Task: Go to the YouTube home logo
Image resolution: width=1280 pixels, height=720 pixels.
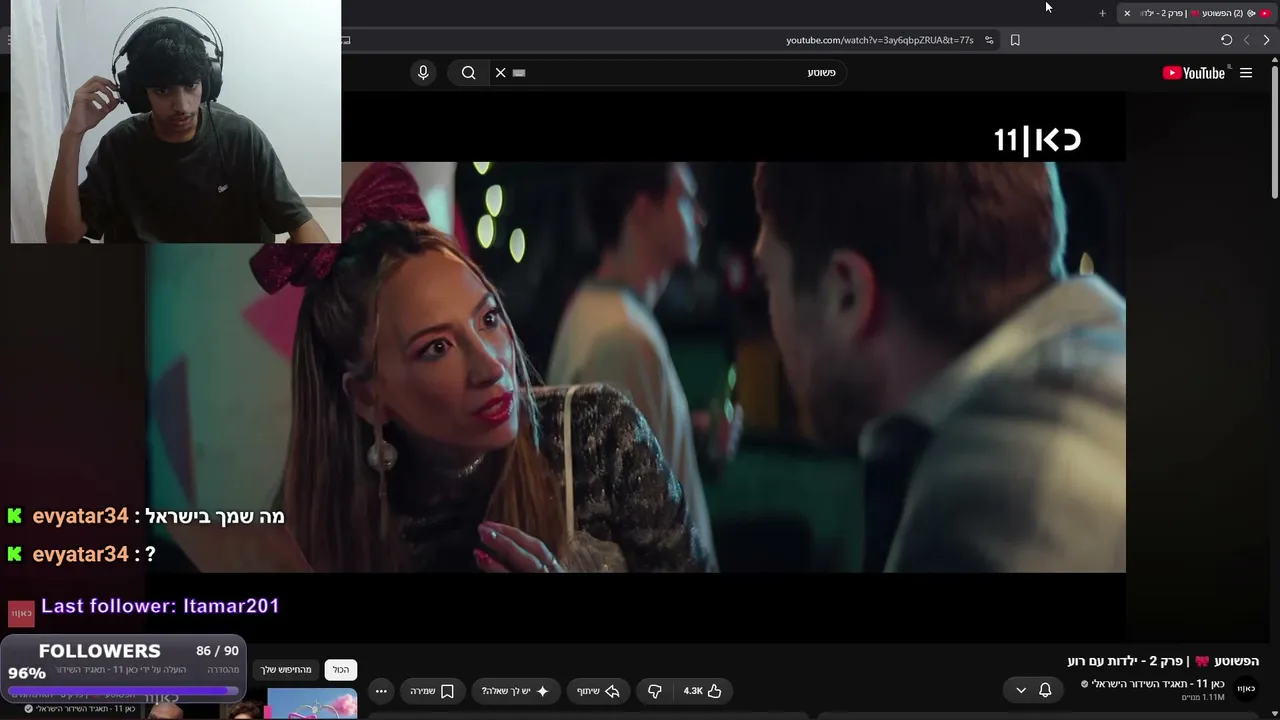Action: [x=1194, y=72]
